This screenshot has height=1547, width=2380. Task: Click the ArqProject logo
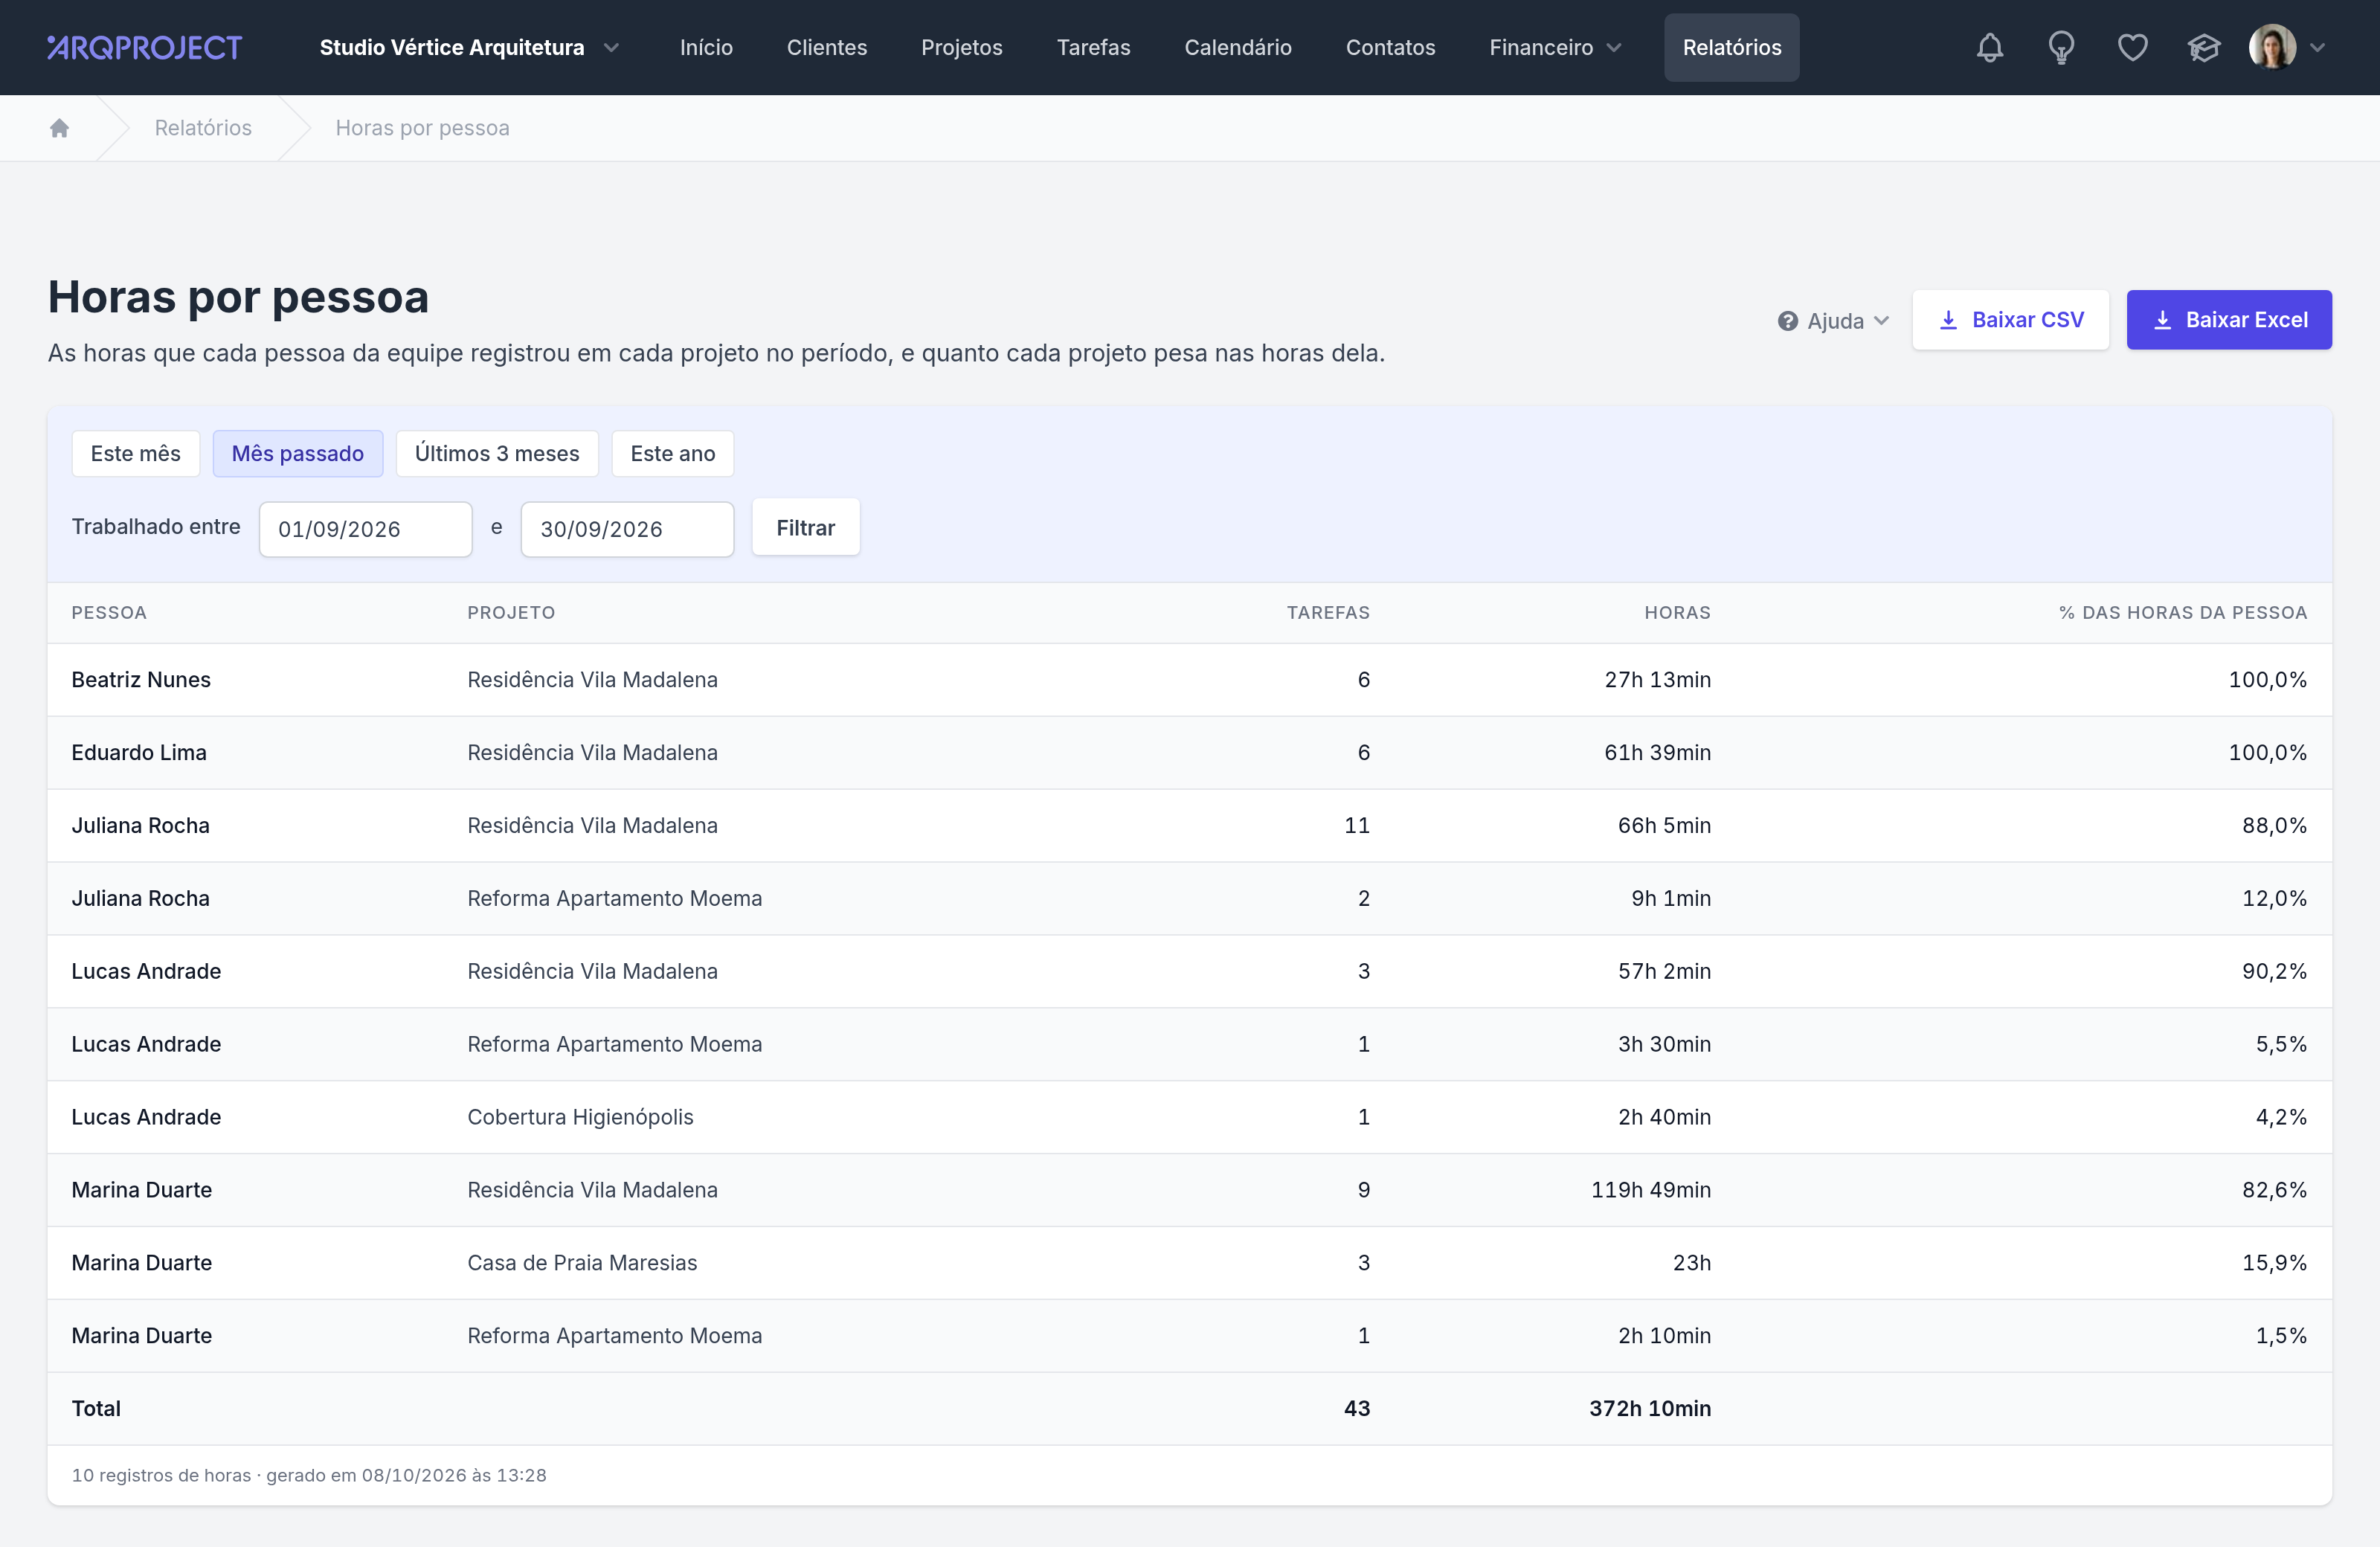coord(145,47)
